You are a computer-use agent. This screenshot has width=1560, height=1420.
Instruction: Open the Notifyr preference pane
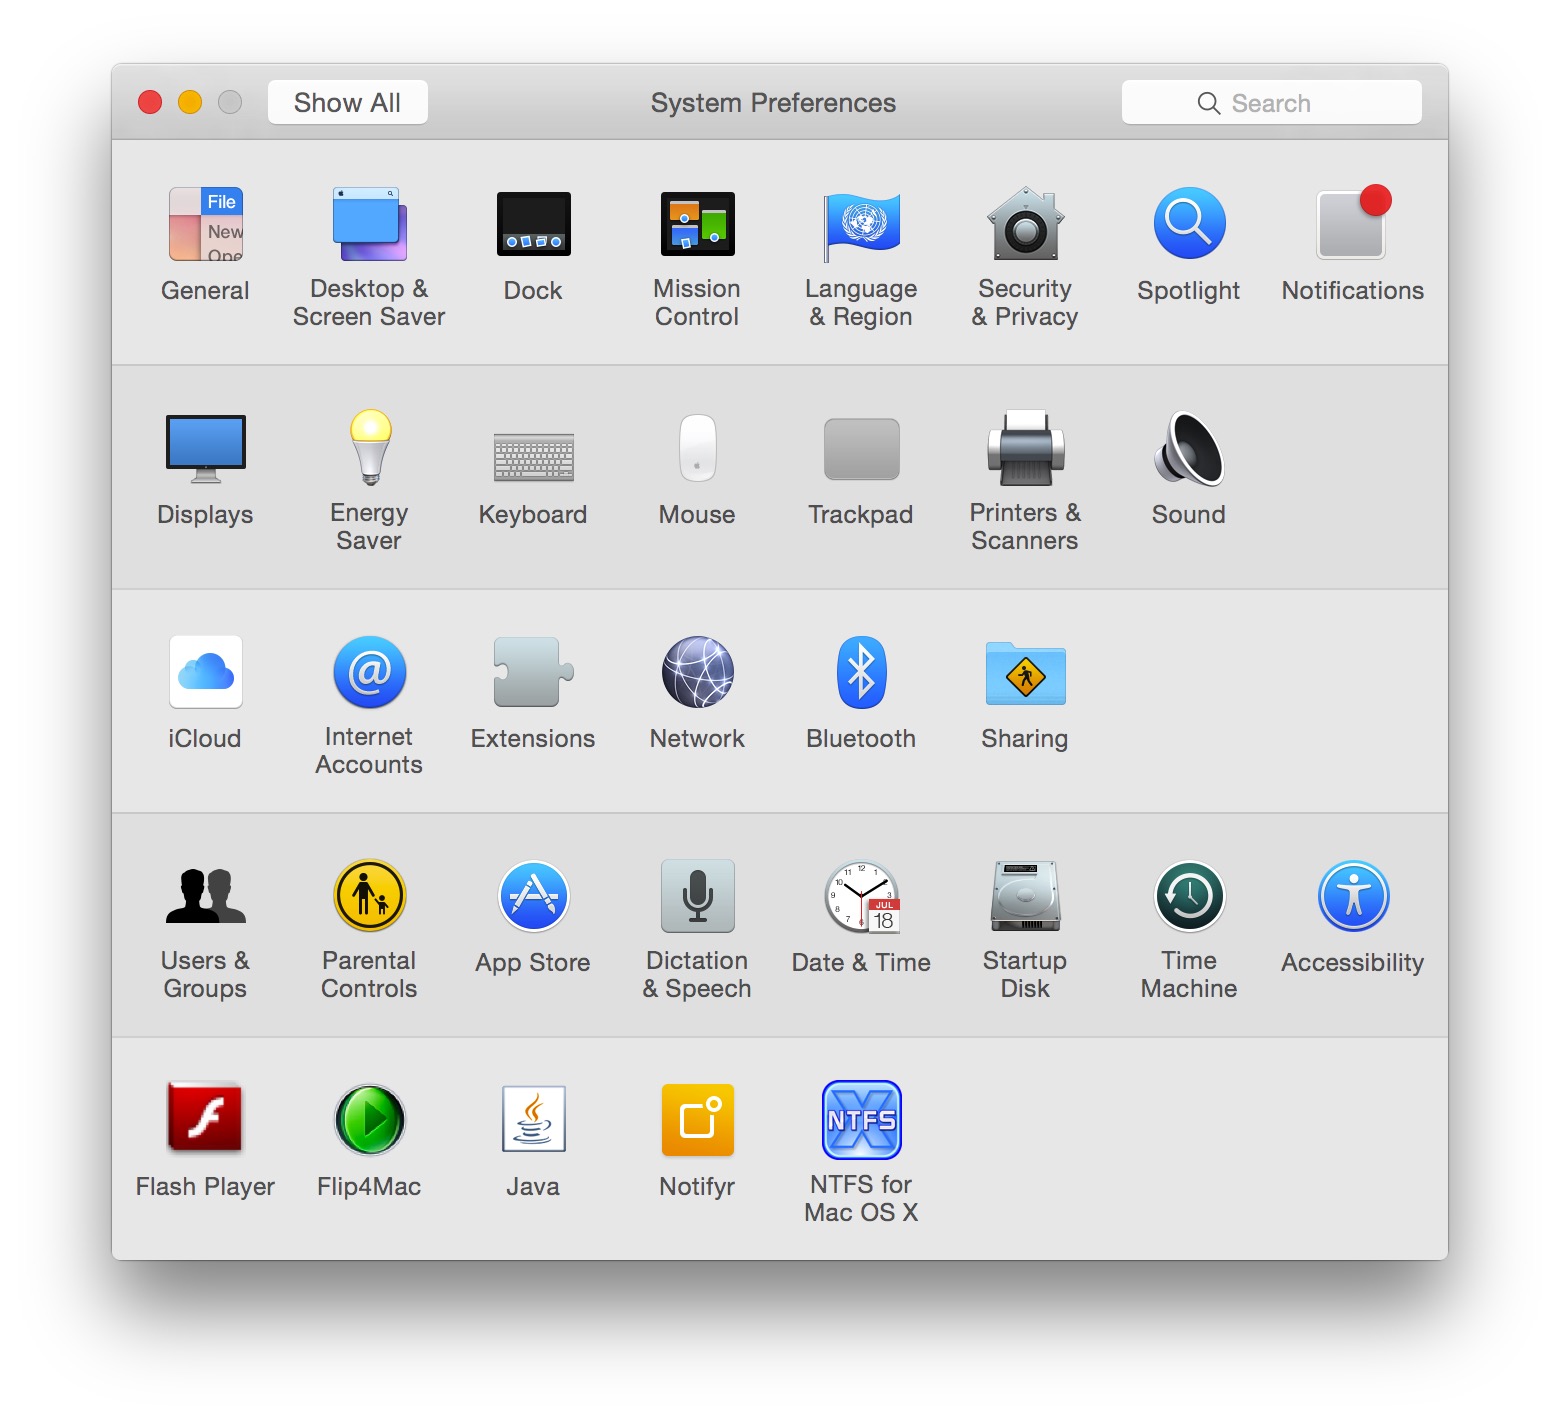pos(697,1121)
